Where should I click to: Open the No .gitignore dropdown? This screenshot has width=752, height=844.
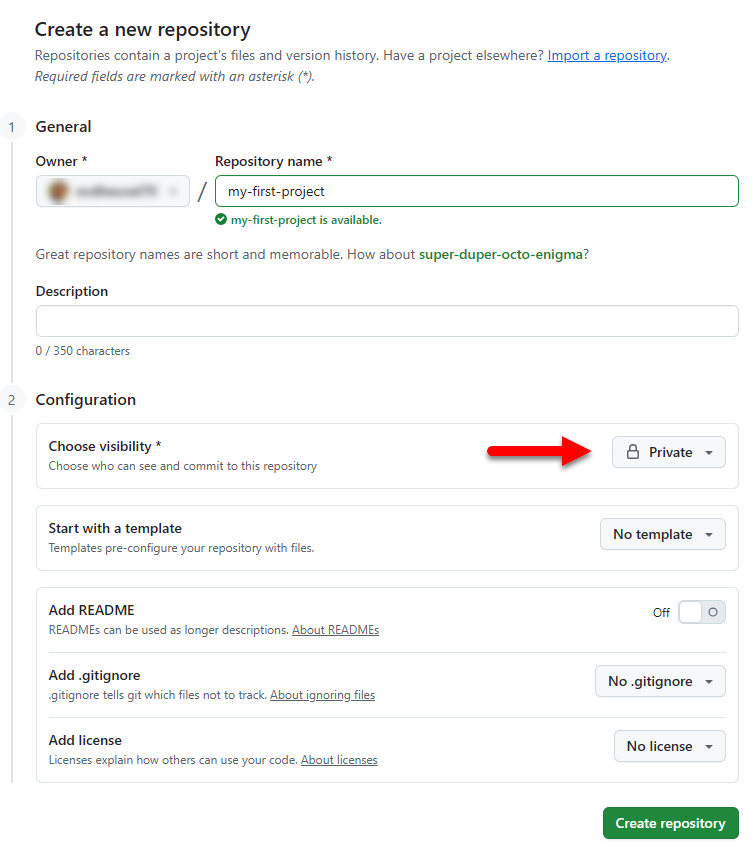coord(660,681)
